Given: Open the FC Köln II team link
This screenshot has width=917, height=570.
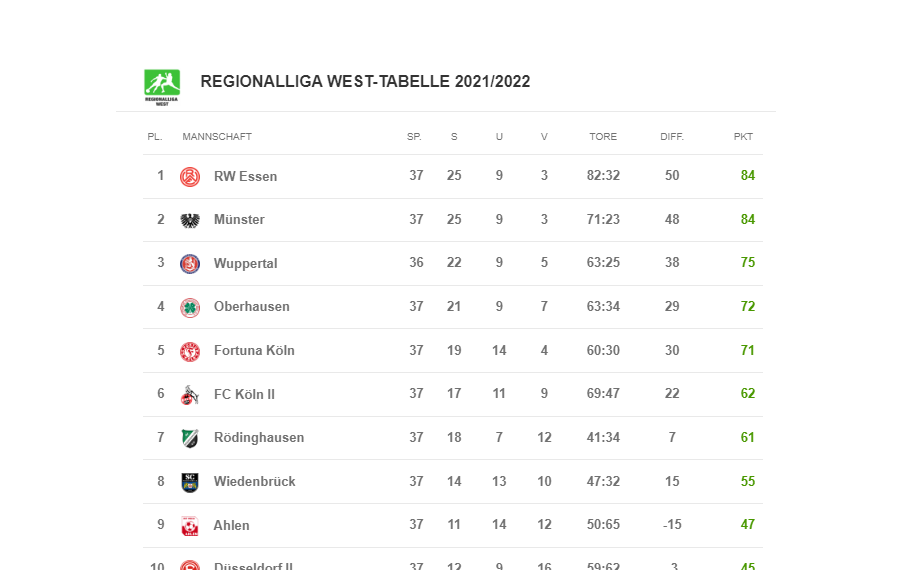Looking at the screenshot, I should coord(244,395).
